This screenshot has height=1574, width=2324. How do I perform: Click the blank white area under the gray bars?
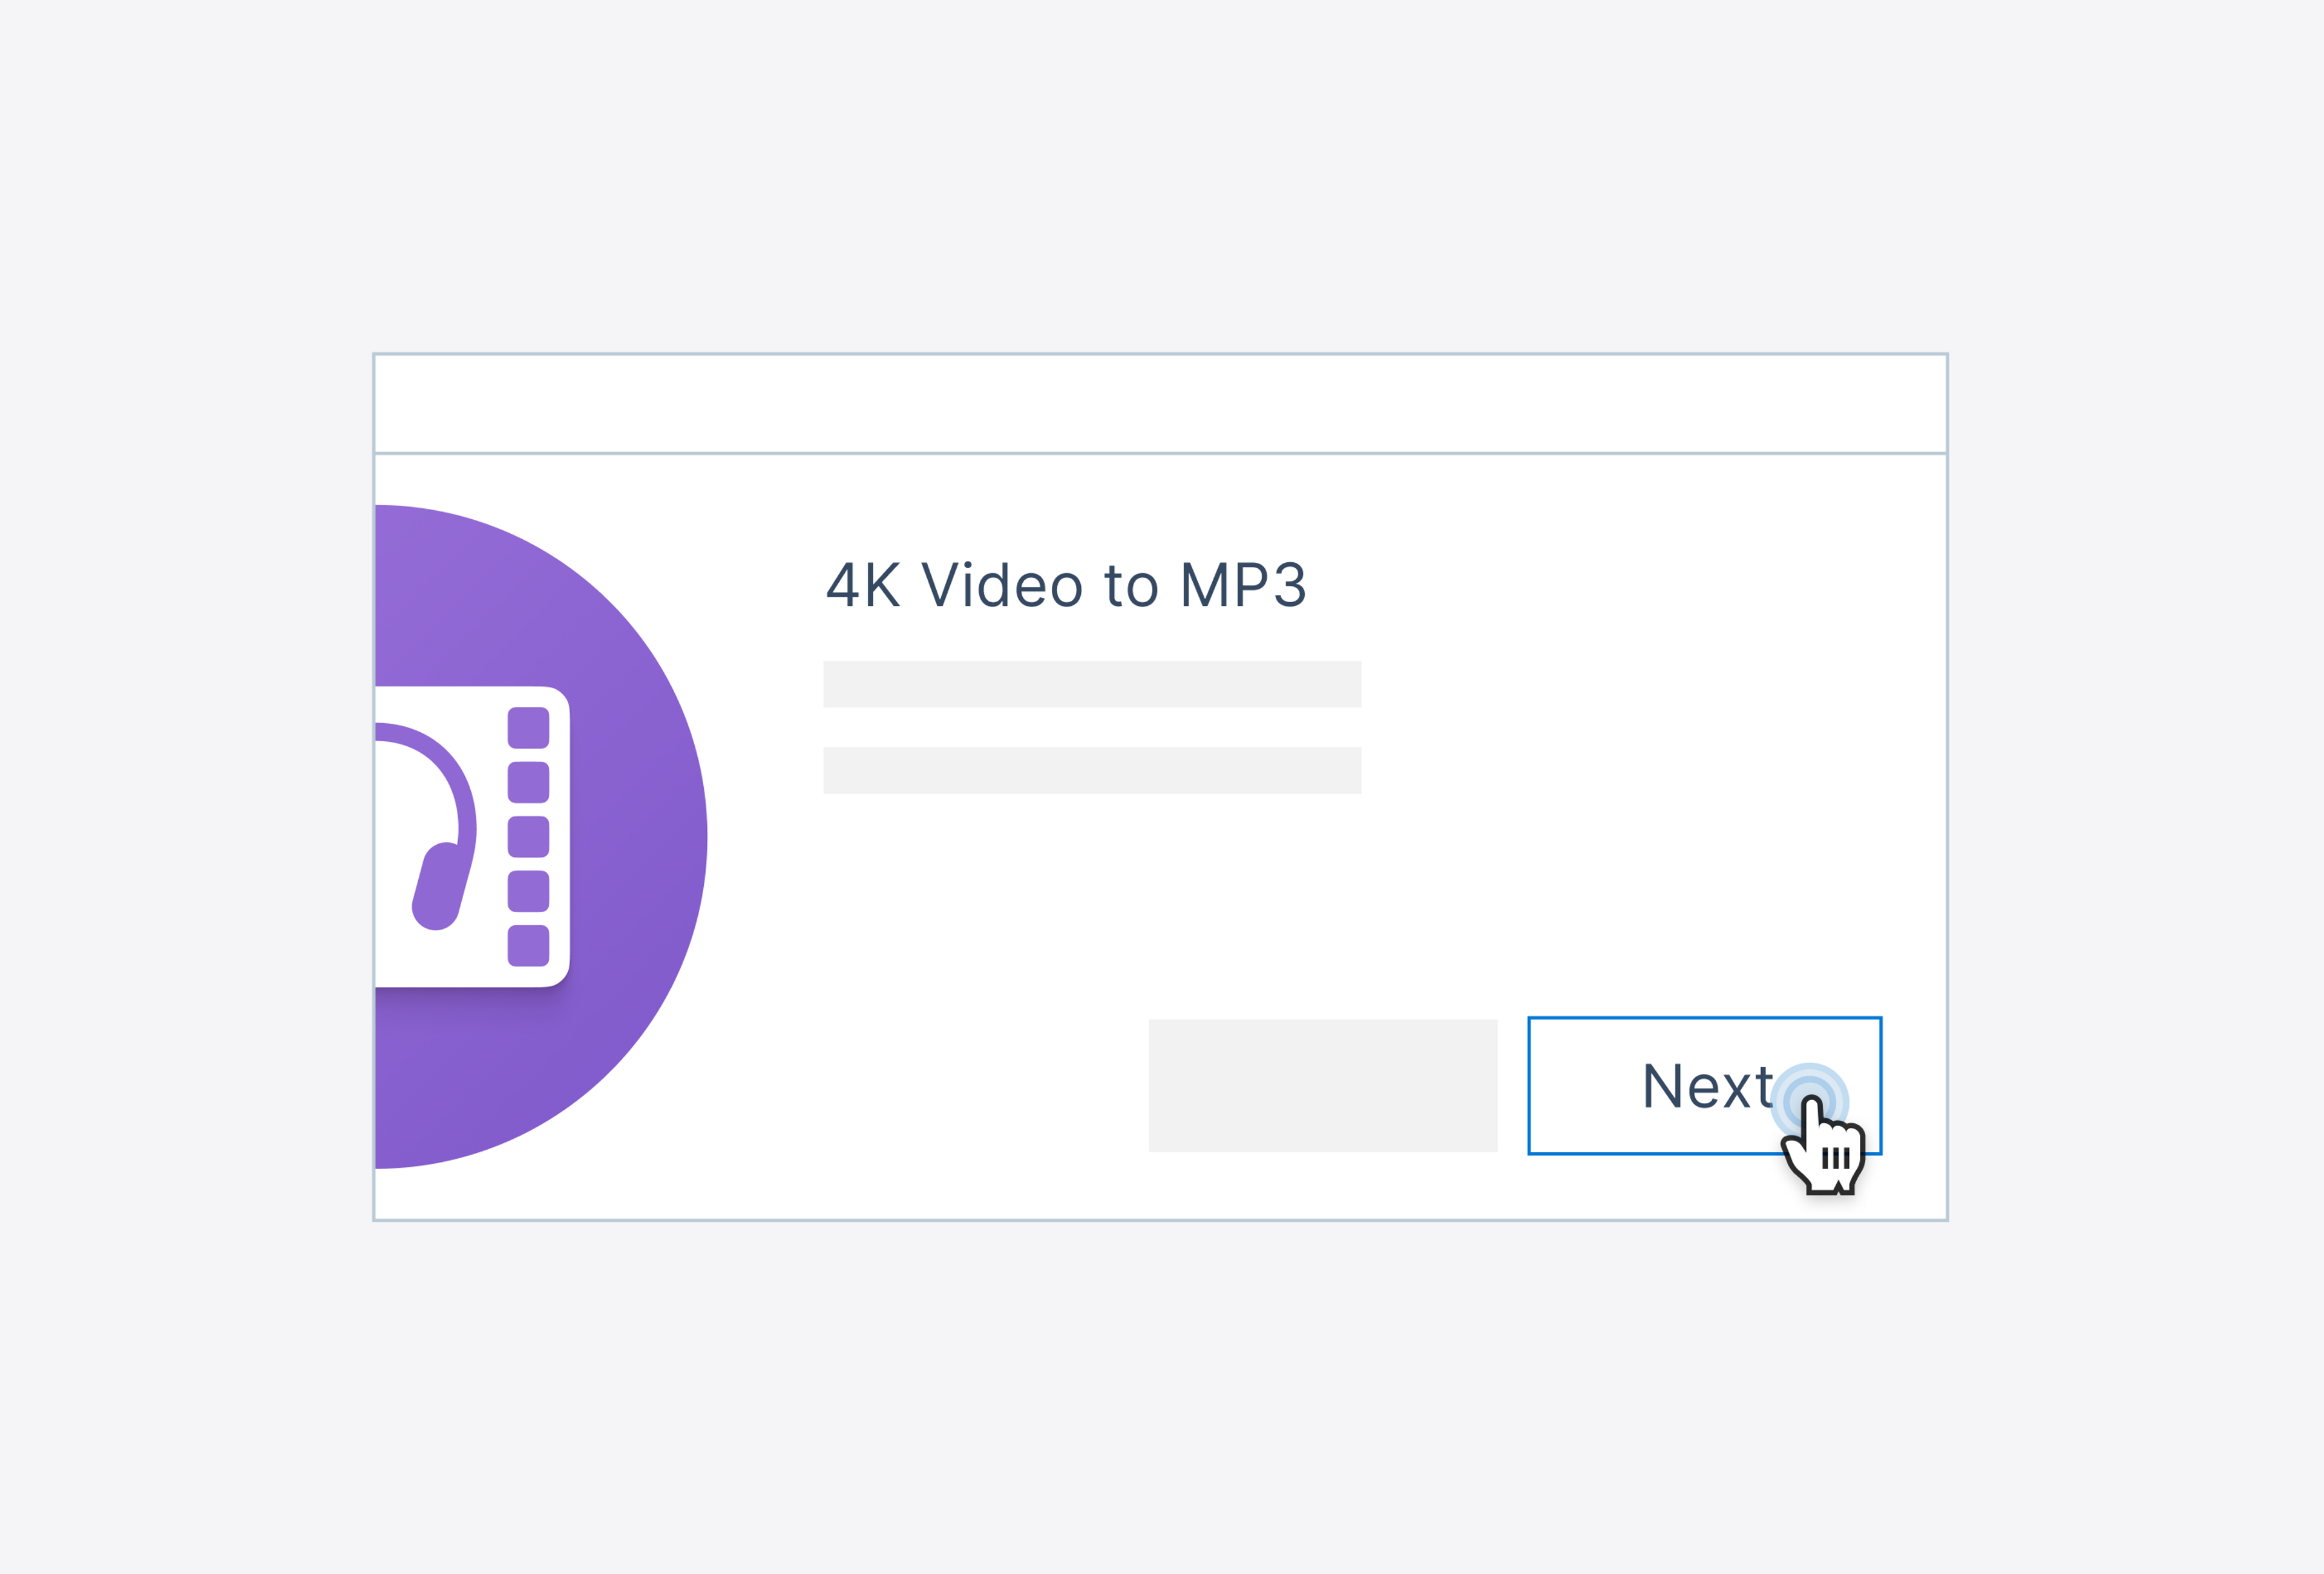click(x=1100, y=900)
